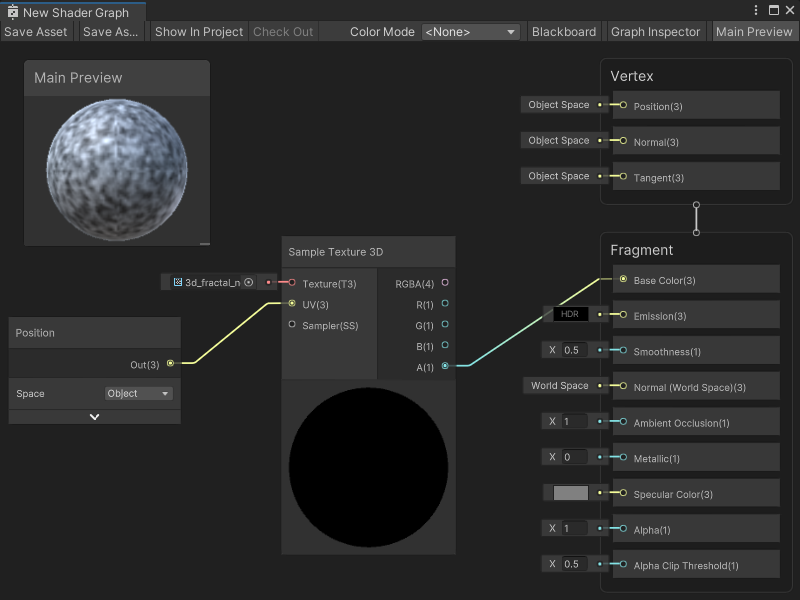
Task: Toggle the Main Preview panel visibility
Action: pyautogui.click(x=754, y=31)
